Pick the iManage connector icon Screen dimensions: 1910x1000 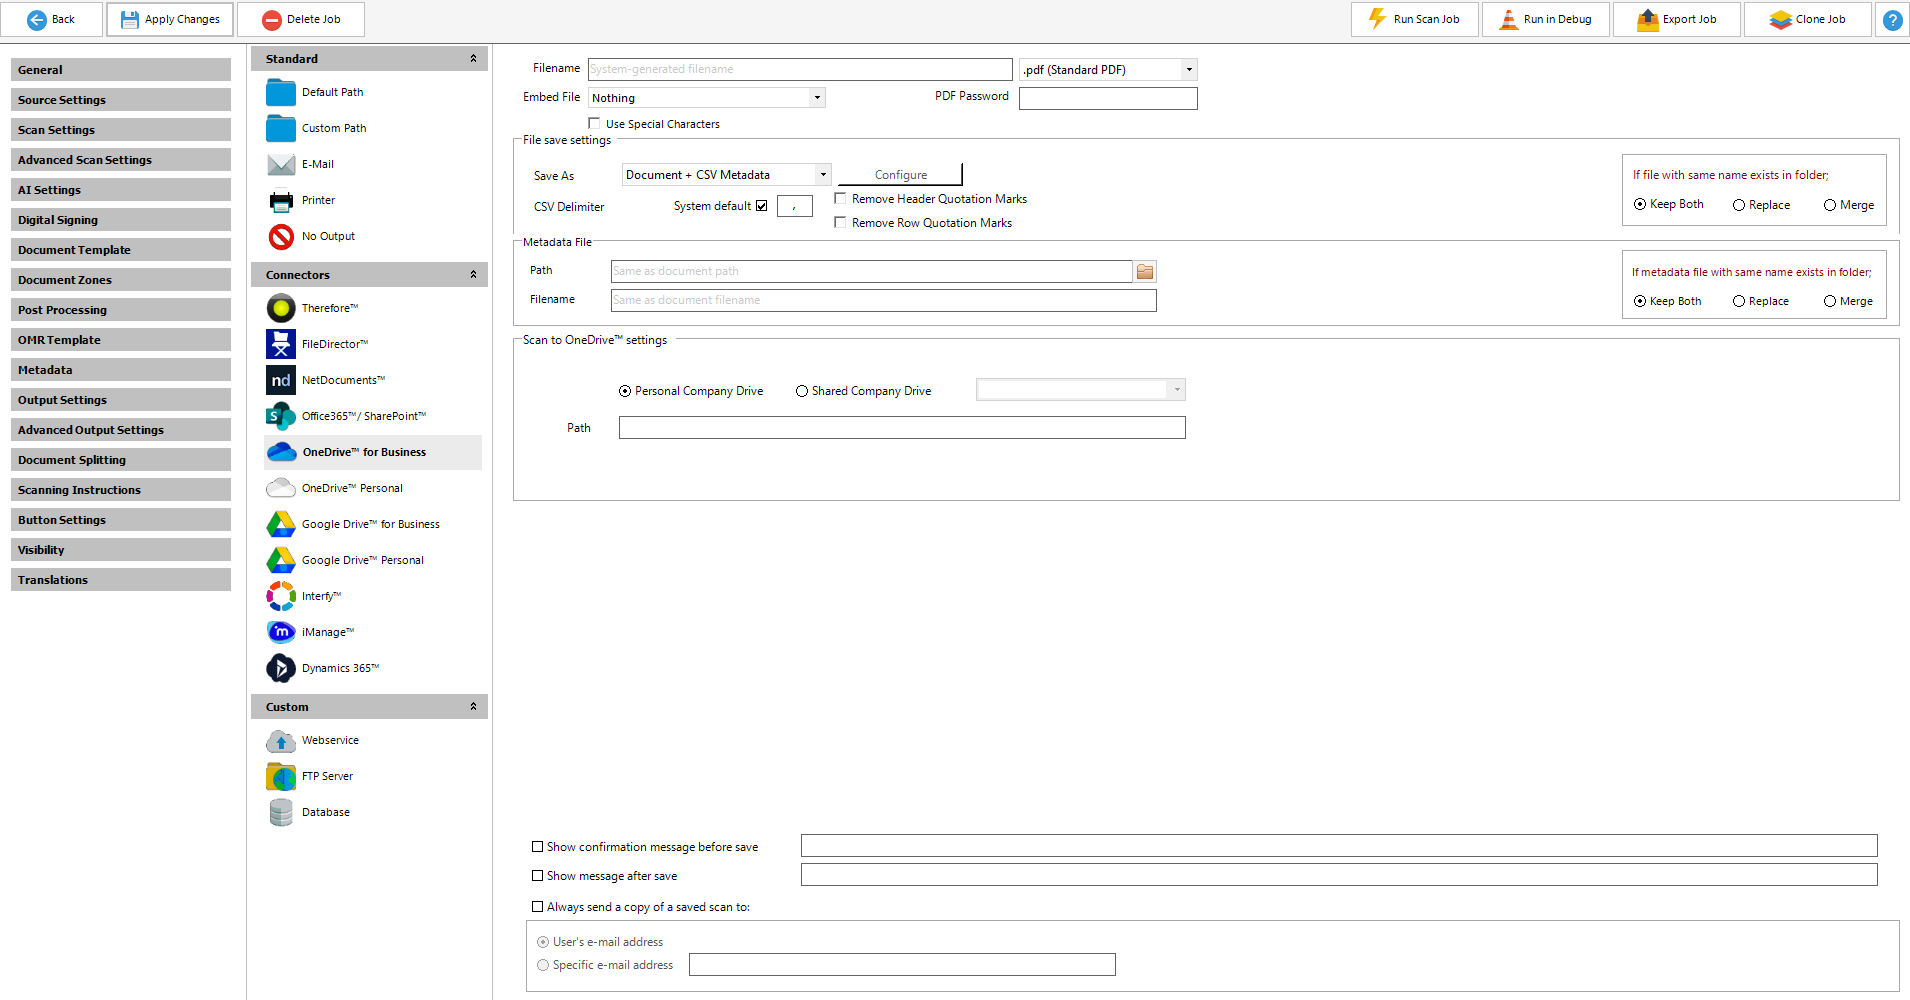click(x=281, y=632)
